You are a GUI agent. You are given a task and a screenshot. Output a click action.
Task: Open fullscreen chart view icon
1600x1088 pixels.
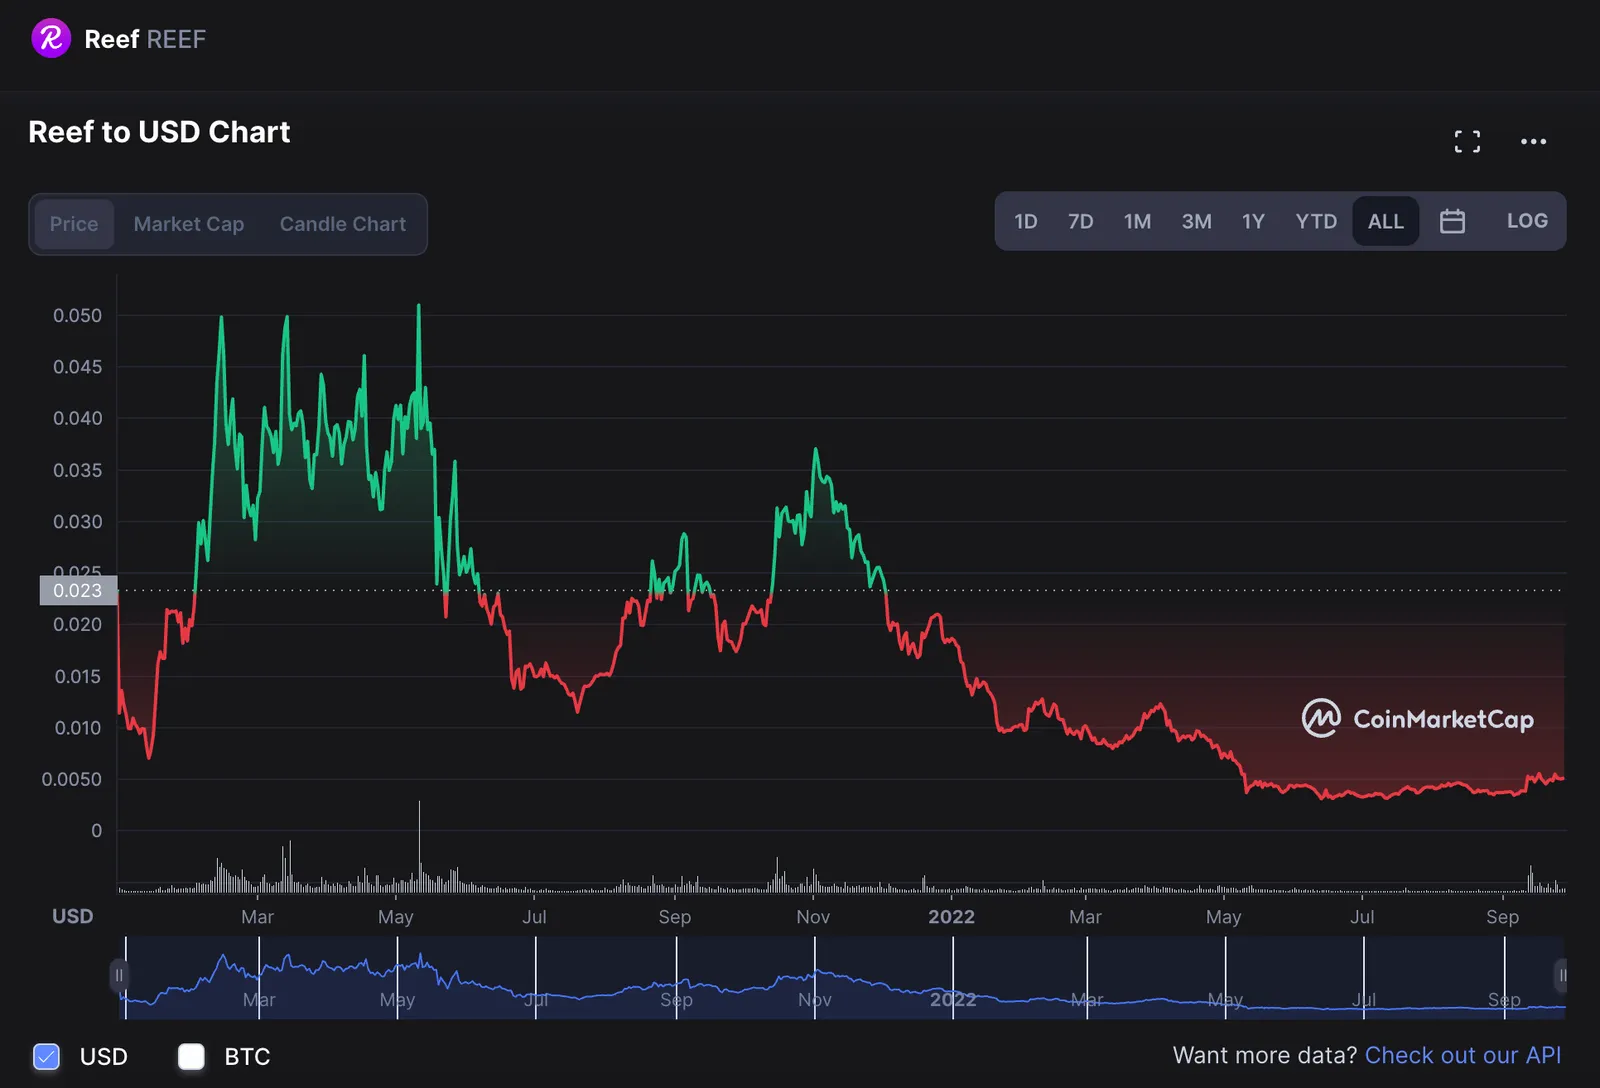[x=1467, y=142]
